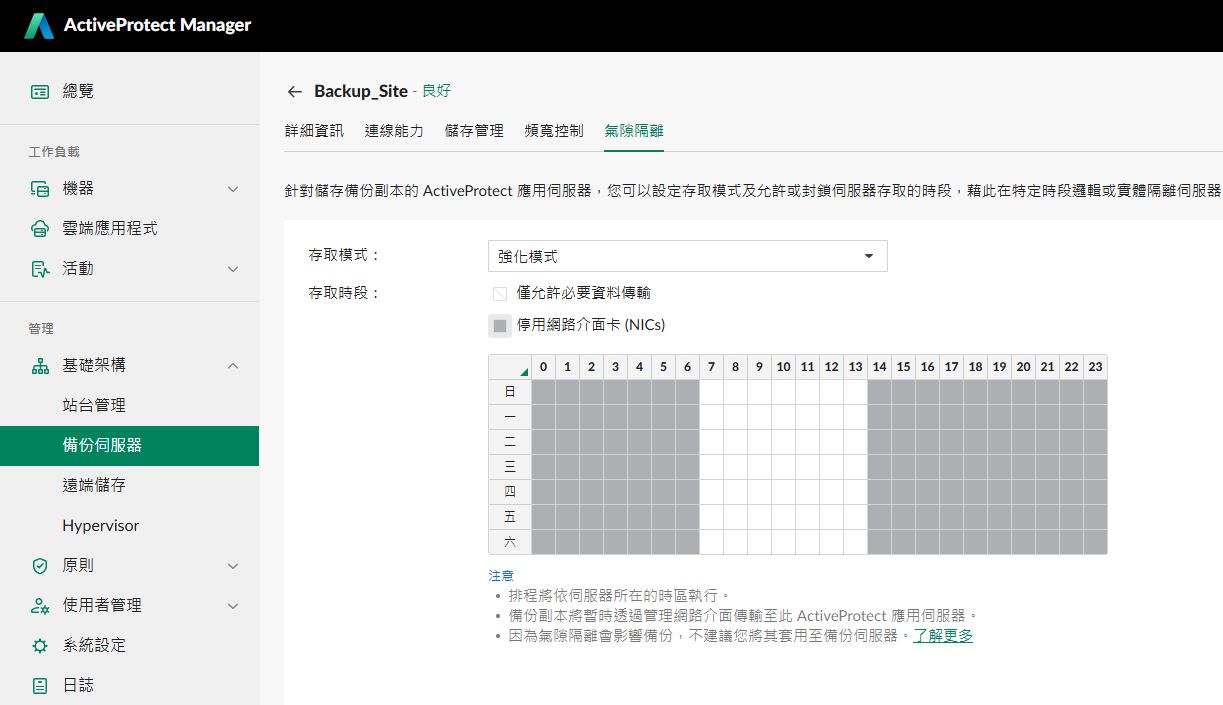
Task: Click the 原則 policy shield icon
Action: pyautogui.click(x=40, y=566)
